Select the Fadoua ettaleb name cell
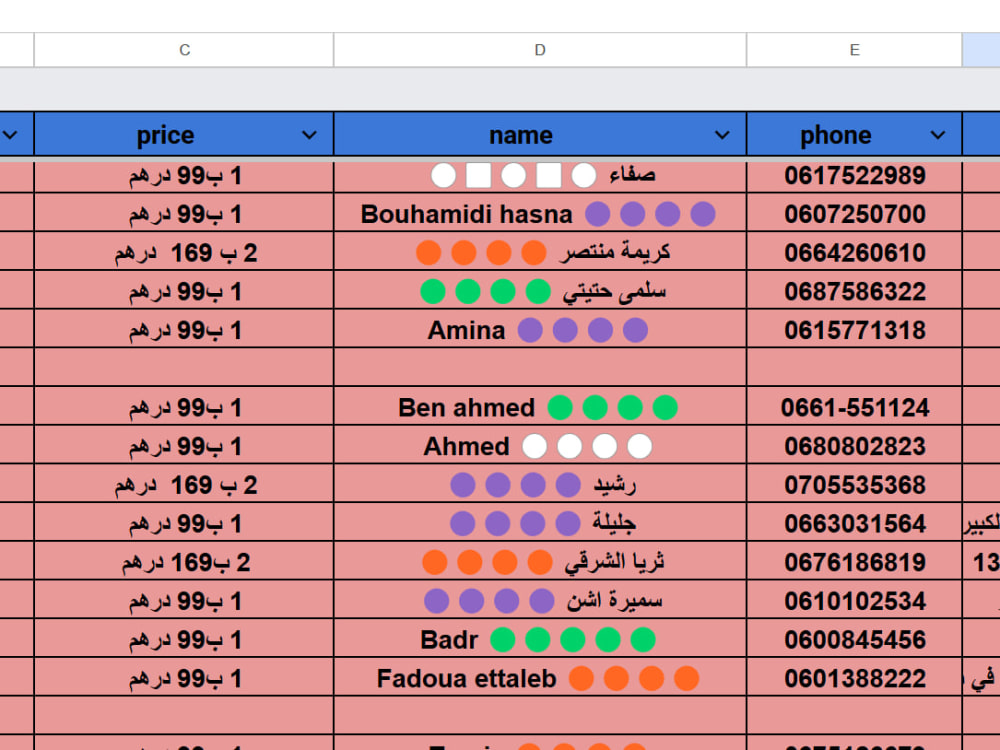1000x750 pixels. (540, 678)
